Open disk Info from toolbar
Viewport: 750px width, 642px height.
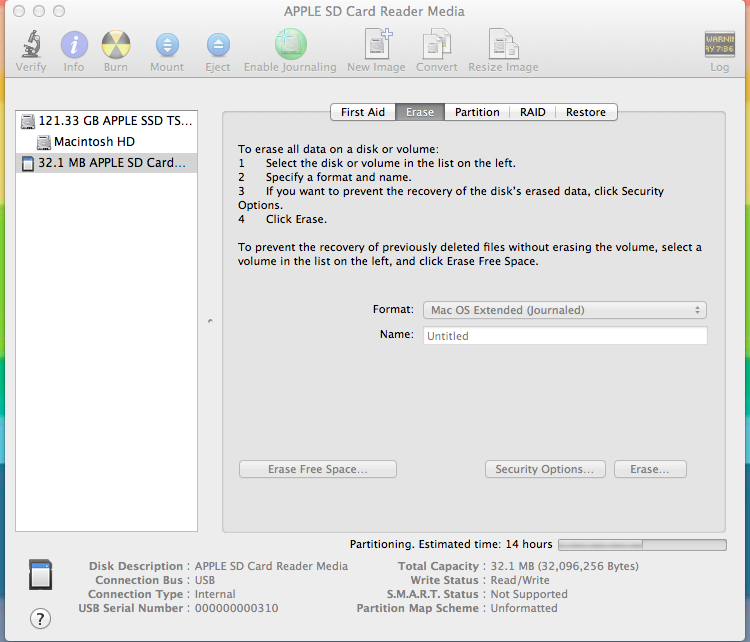tap(74, 45)
